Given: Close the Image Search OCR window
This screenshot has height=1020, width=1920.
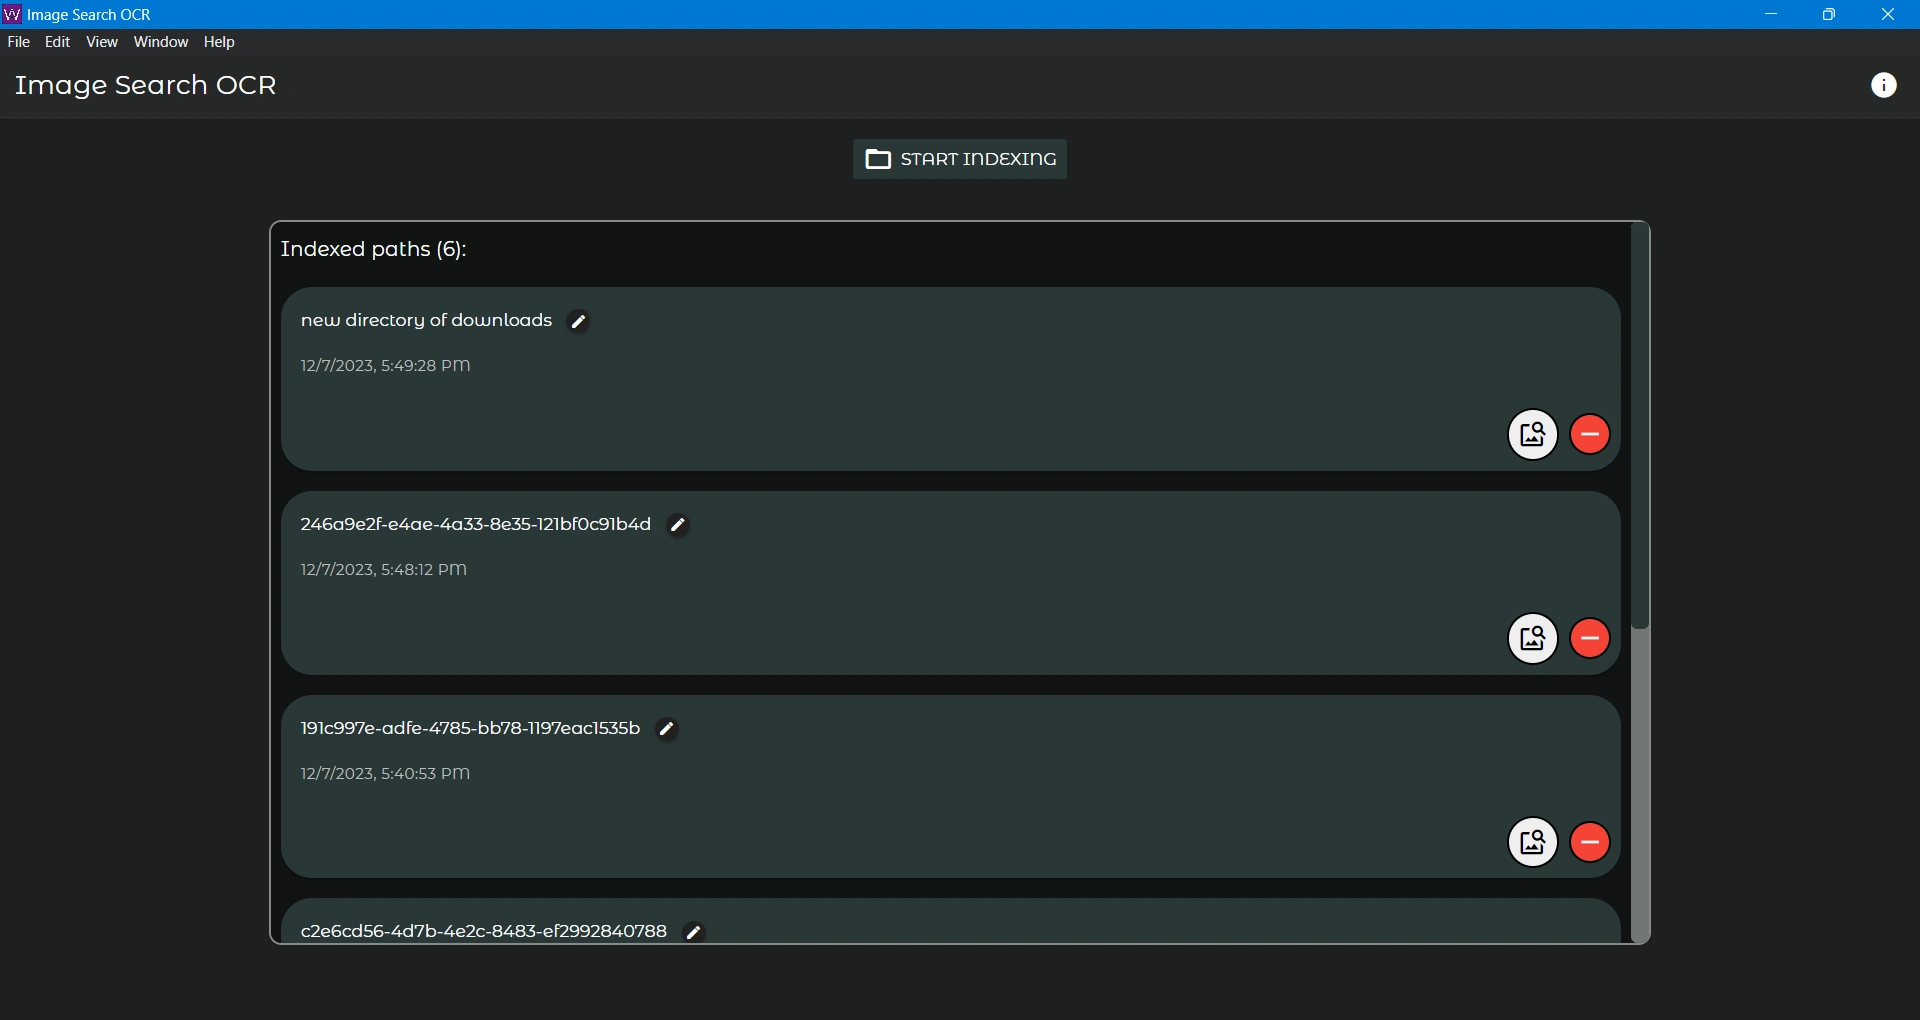Looking at the screenshot, I should coord(1888,15).
